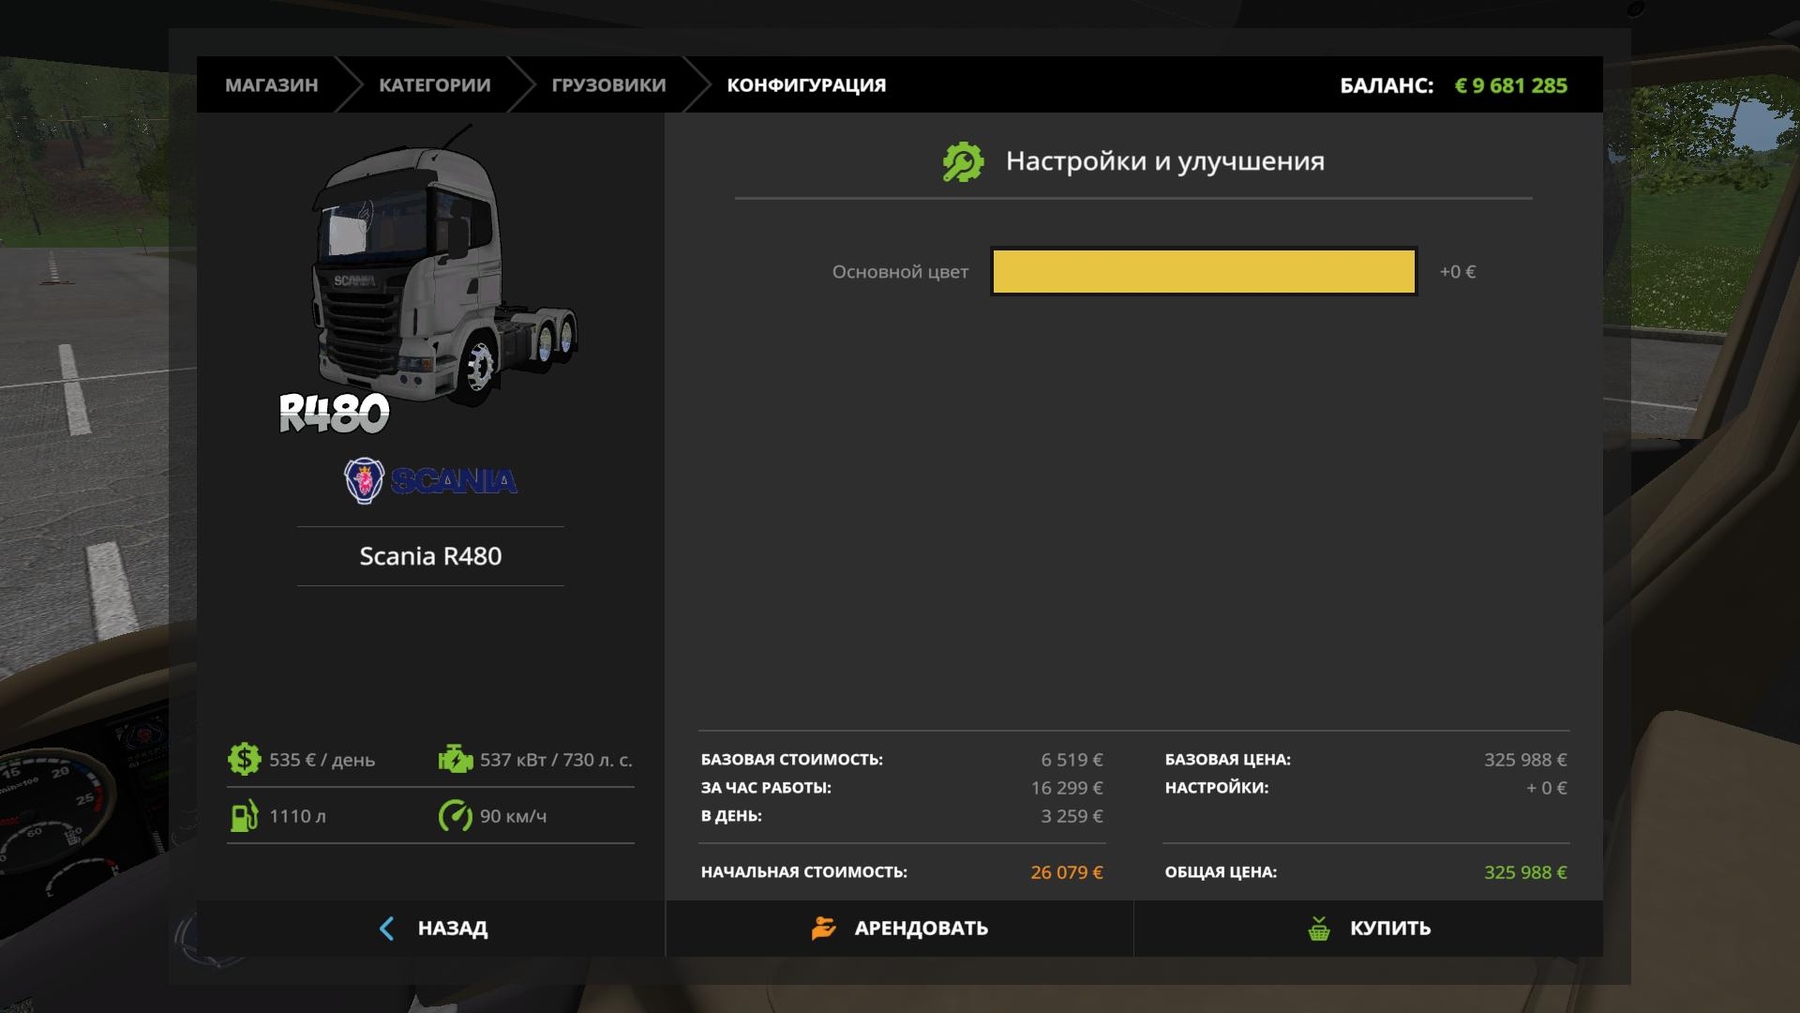This screenshot has width=1800, height=1013.
Task: Click the blue back arrow icon
Action: click(387, 928)
